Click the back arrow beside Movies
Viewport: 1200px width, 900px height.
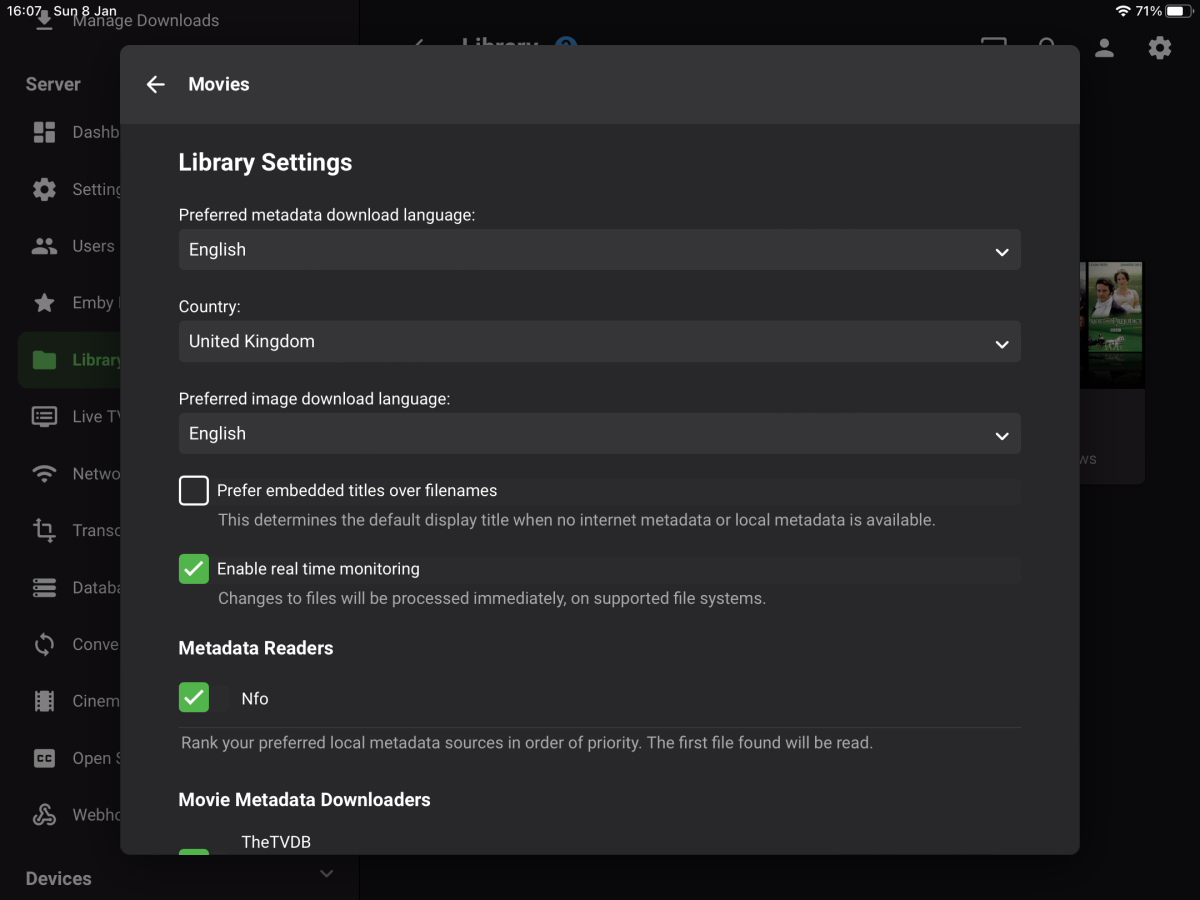(x=155, y=85)
